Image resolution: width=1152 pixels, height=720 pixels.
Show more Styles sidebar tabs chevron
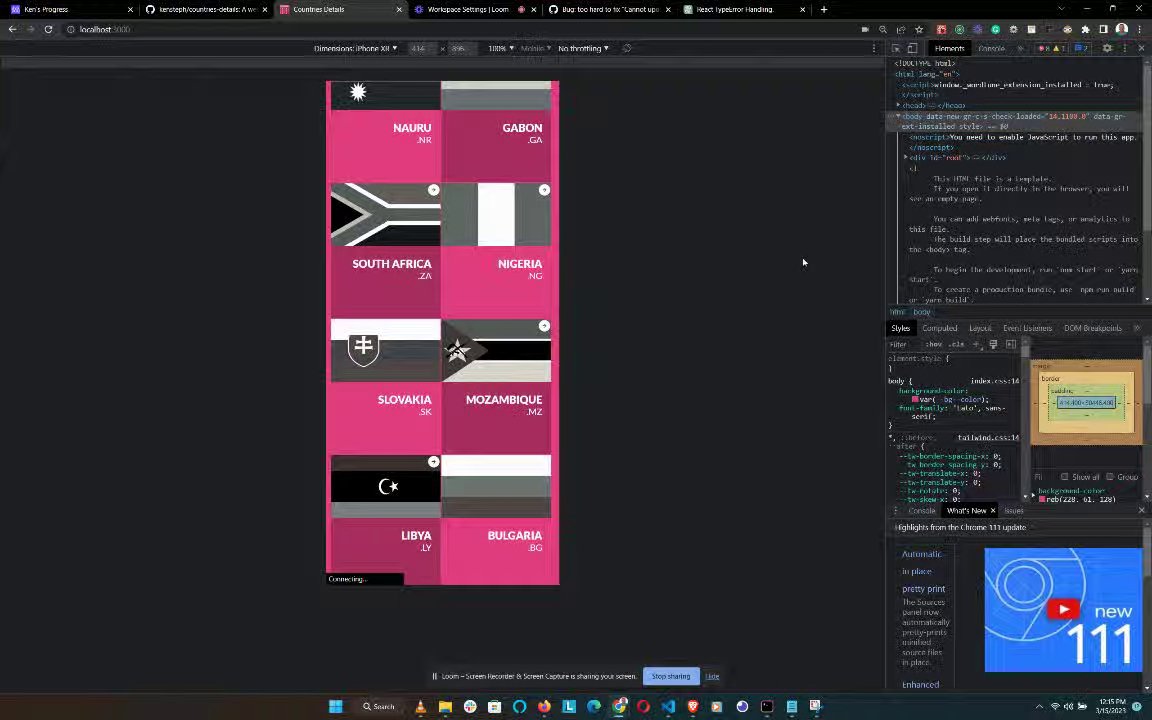(1137, 328)
